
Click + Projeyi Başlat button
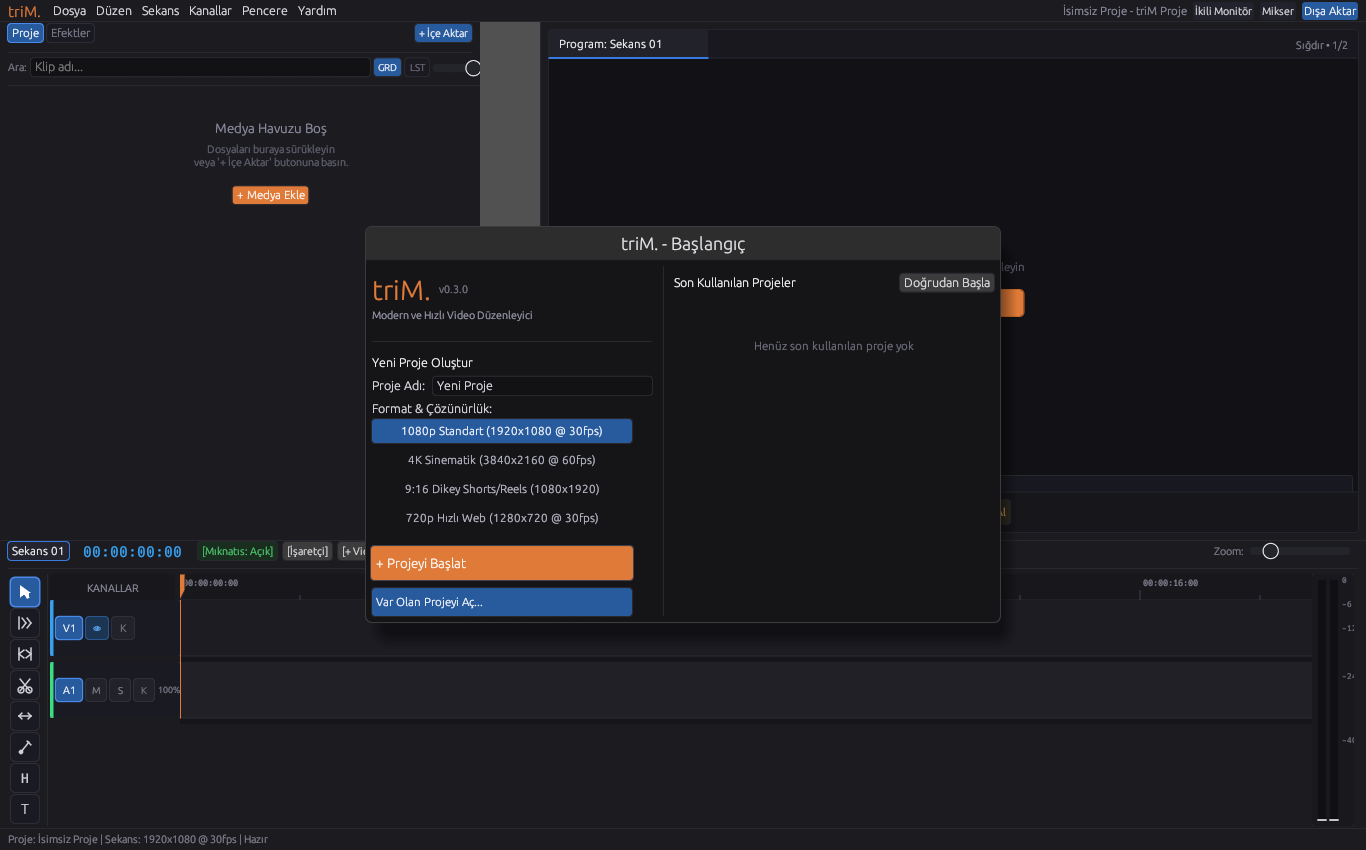click(502, 563)
